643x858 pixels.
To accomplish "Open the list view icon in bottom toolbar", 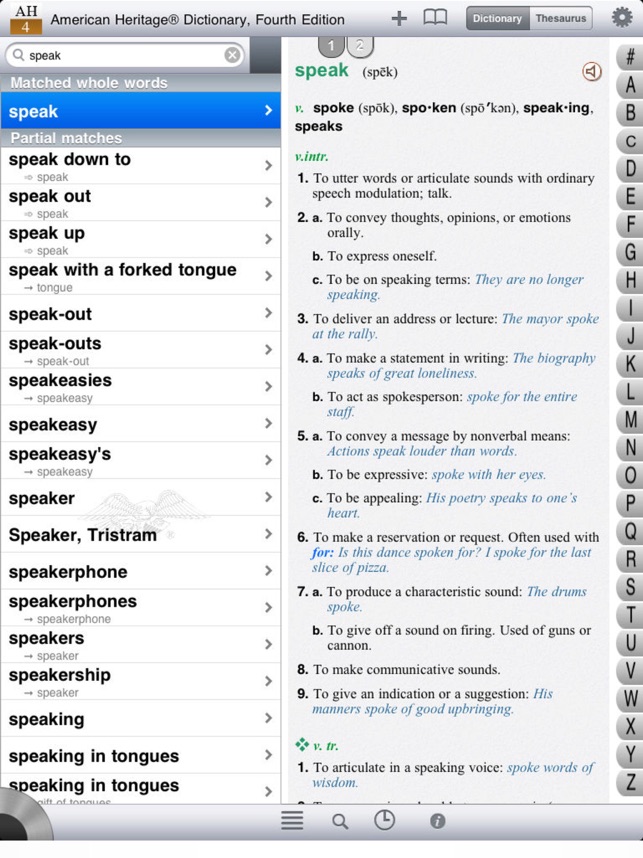I will (292, 821).
